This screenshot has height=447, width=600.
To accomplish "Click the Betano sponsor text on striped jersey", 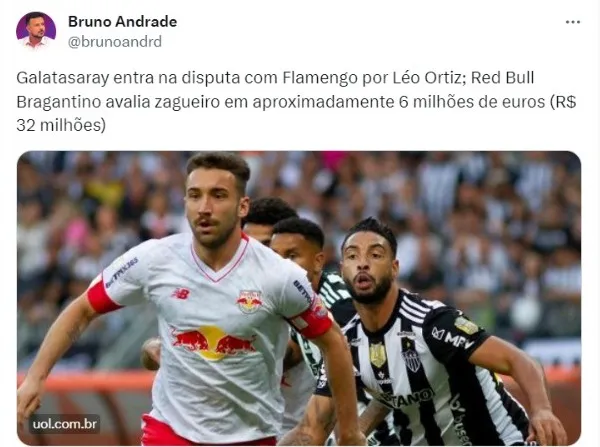I will pos(408,399).
